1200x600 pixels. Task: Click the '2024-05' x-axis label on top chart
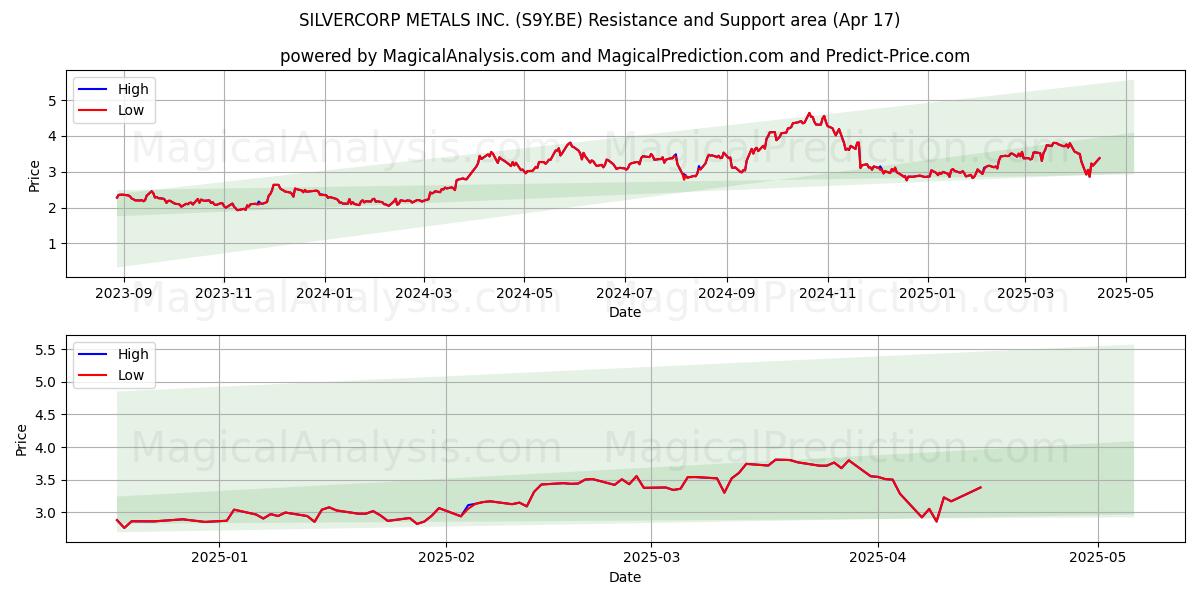pos(524,294)
